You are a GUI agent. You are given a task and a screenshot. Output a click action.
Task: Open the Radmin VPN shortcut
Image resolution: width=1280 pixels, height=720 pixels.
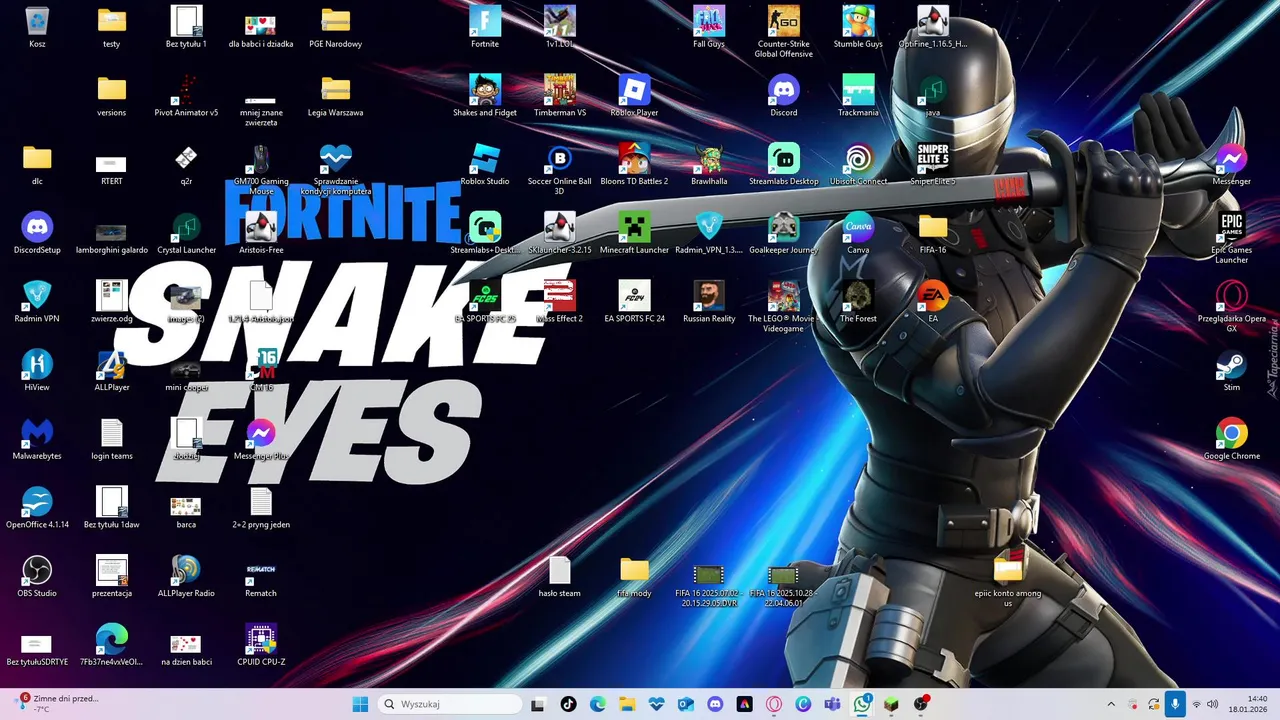point(37,302)
